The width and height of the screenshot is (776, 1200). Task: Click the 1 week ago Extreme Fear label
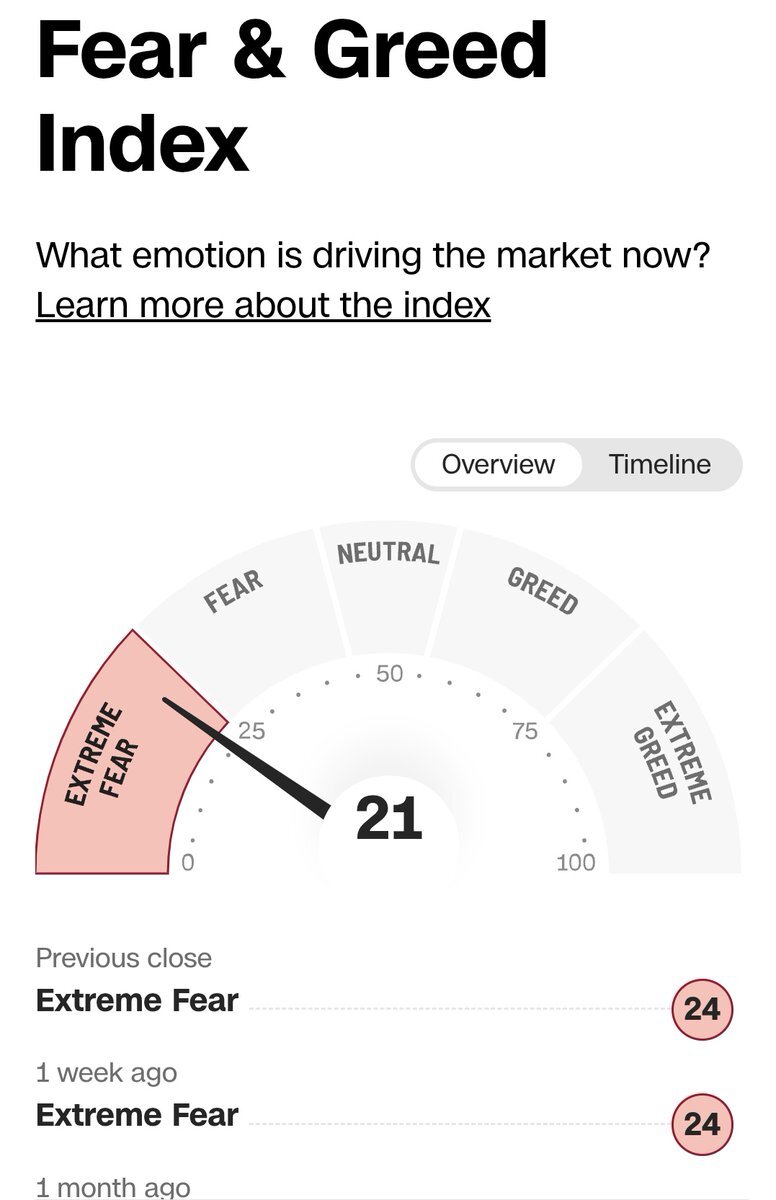point(137,1114)
